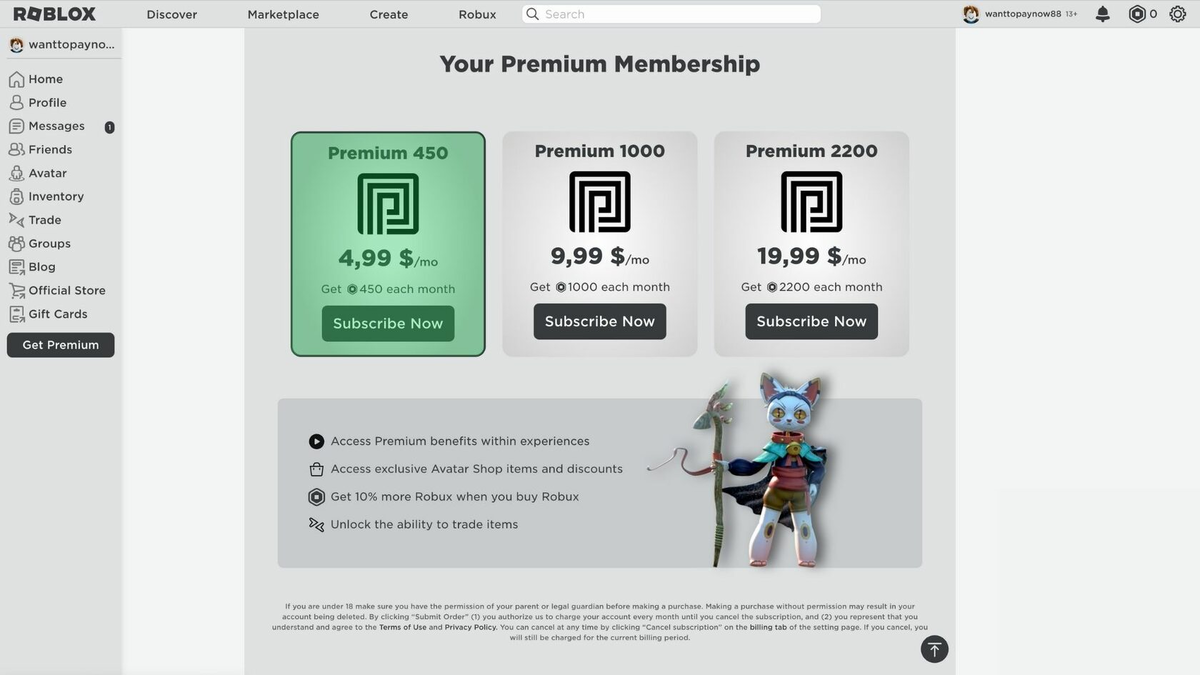Viewport: 1200px width, 675px height.
Task: Click the Robux balance icon
Action: [1137, 14]
